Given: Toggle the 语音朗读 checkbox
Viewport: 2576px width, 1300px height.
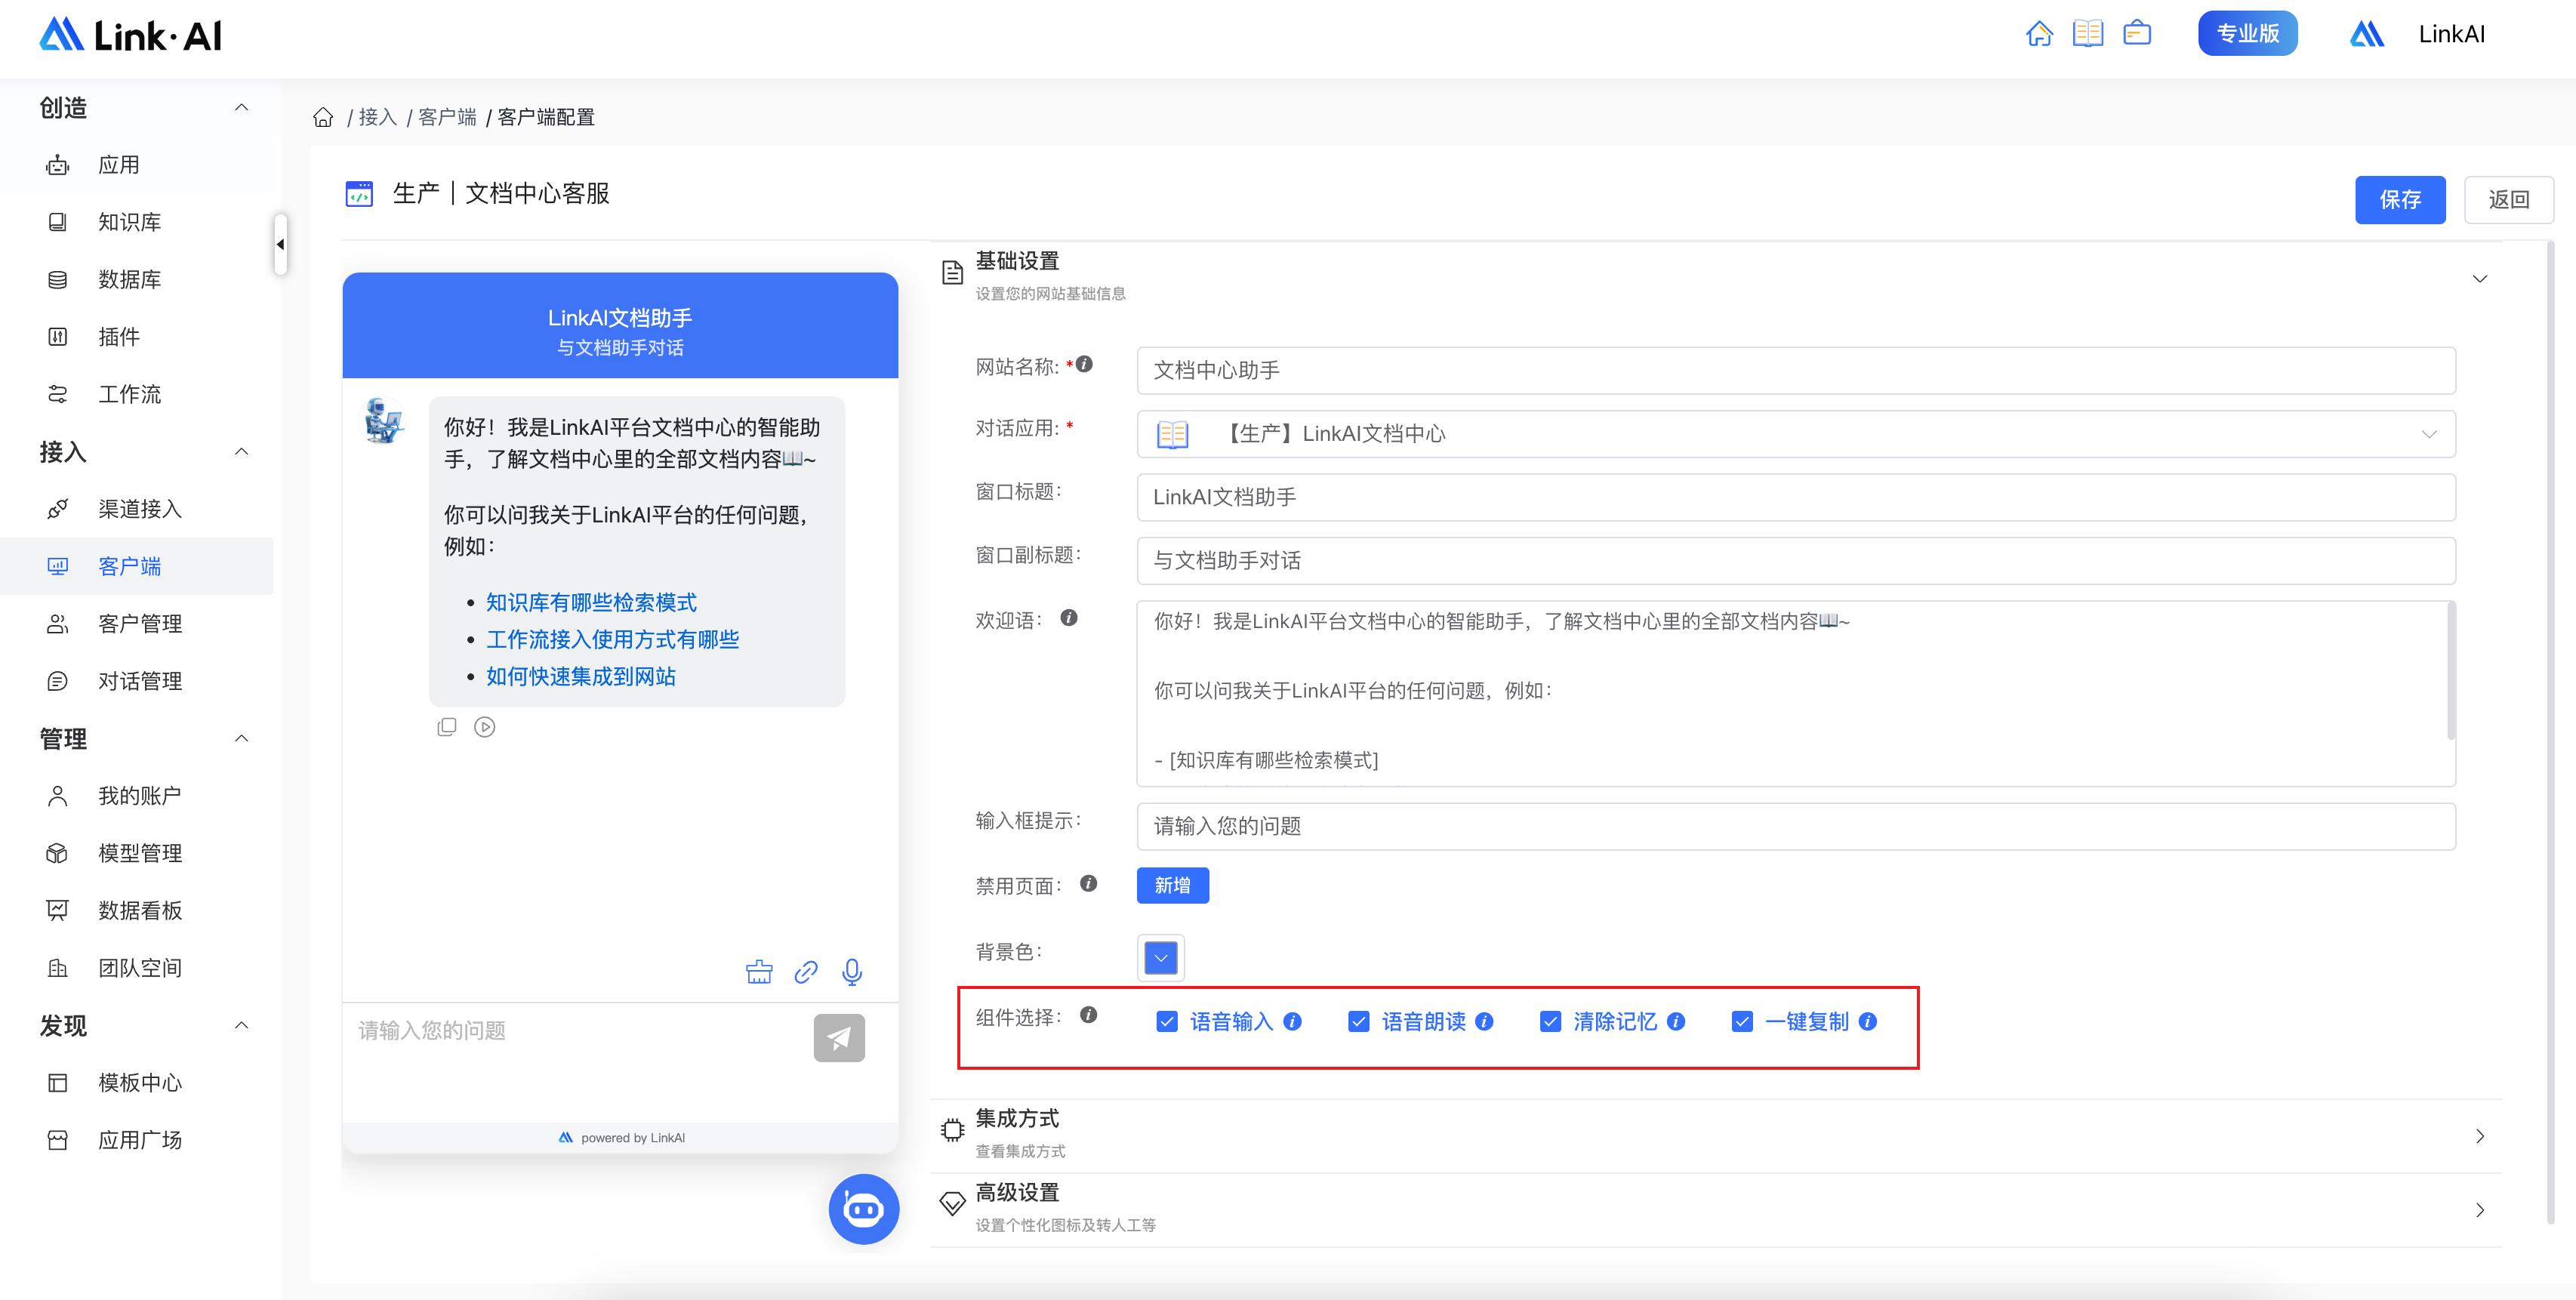Looking at the screenshot, I should [1359, 1022].
